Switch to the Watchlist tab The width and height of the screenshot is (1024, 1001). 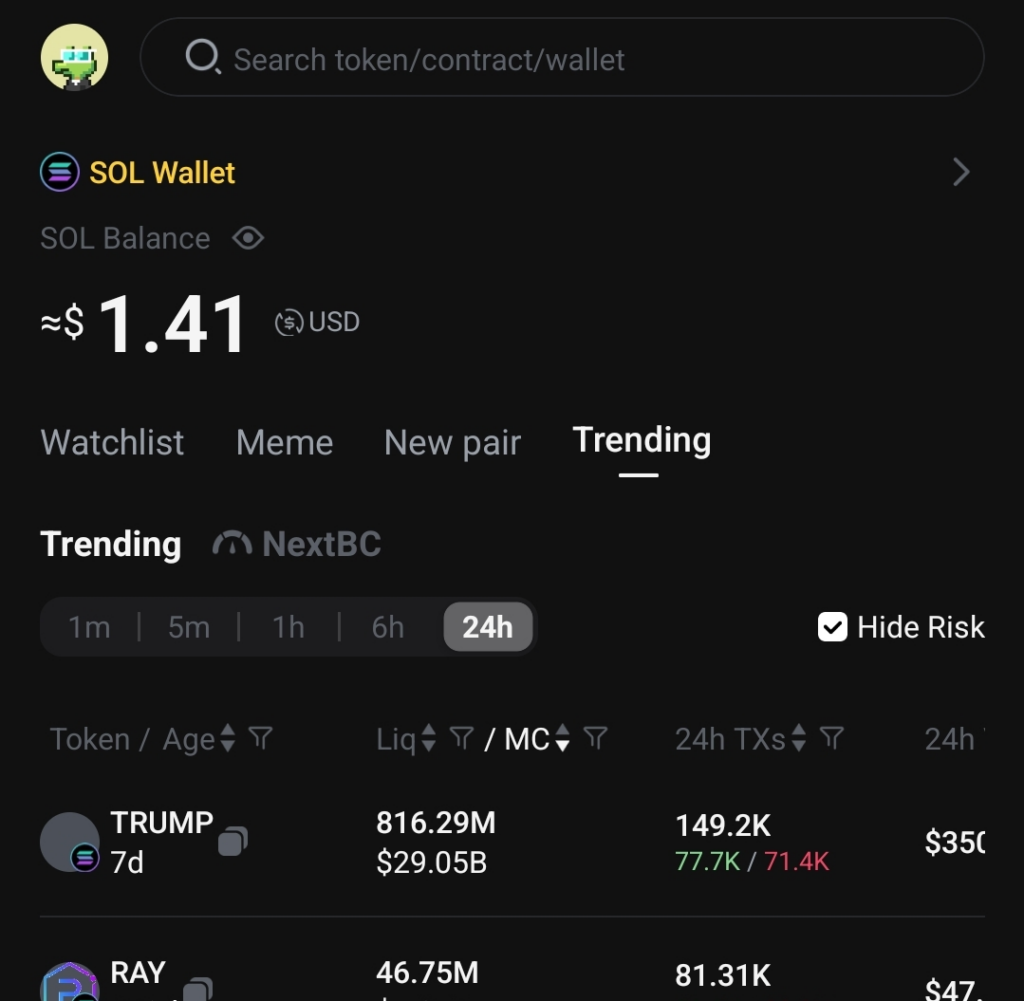[x=112, y=442]
